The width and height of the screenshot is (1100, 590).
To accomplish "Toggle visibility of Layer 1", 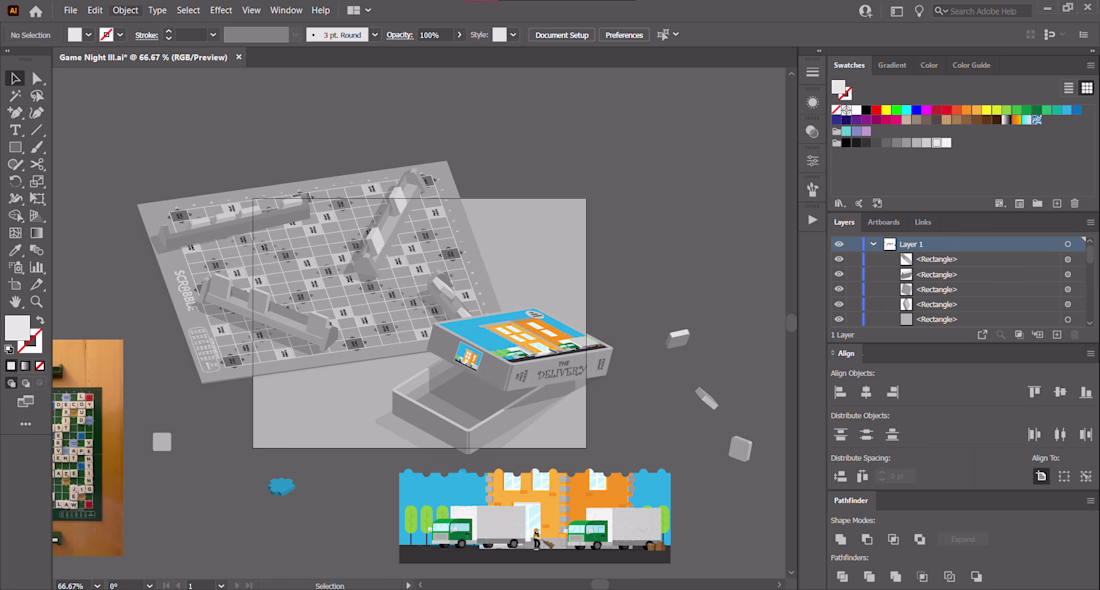I will pyautogui.click(x=839, y=244).
